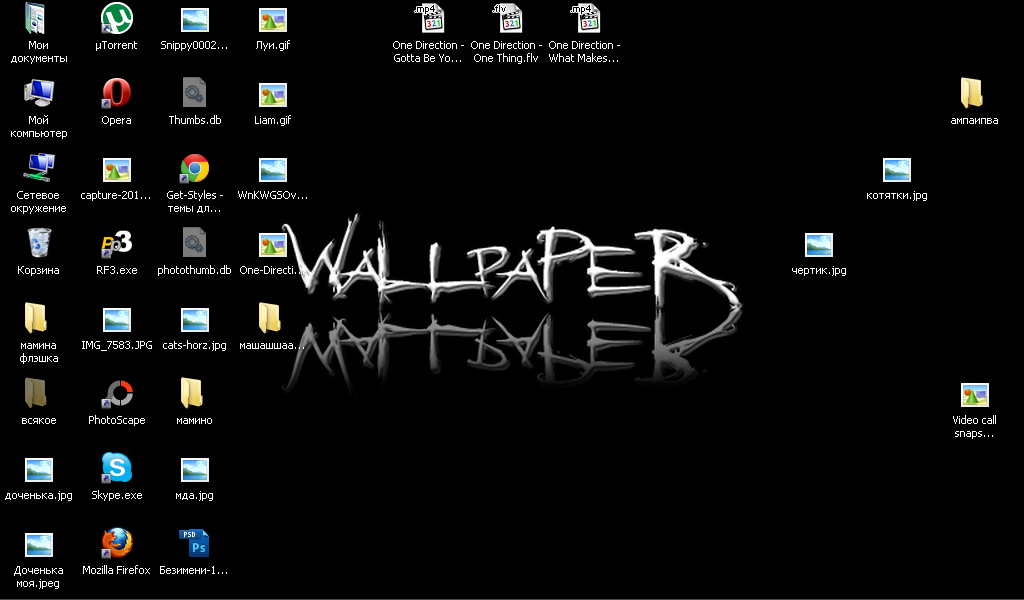Select the WnKWGSOv image file
The width and height of the screenshot is (1024, 600).
point(272,170)
